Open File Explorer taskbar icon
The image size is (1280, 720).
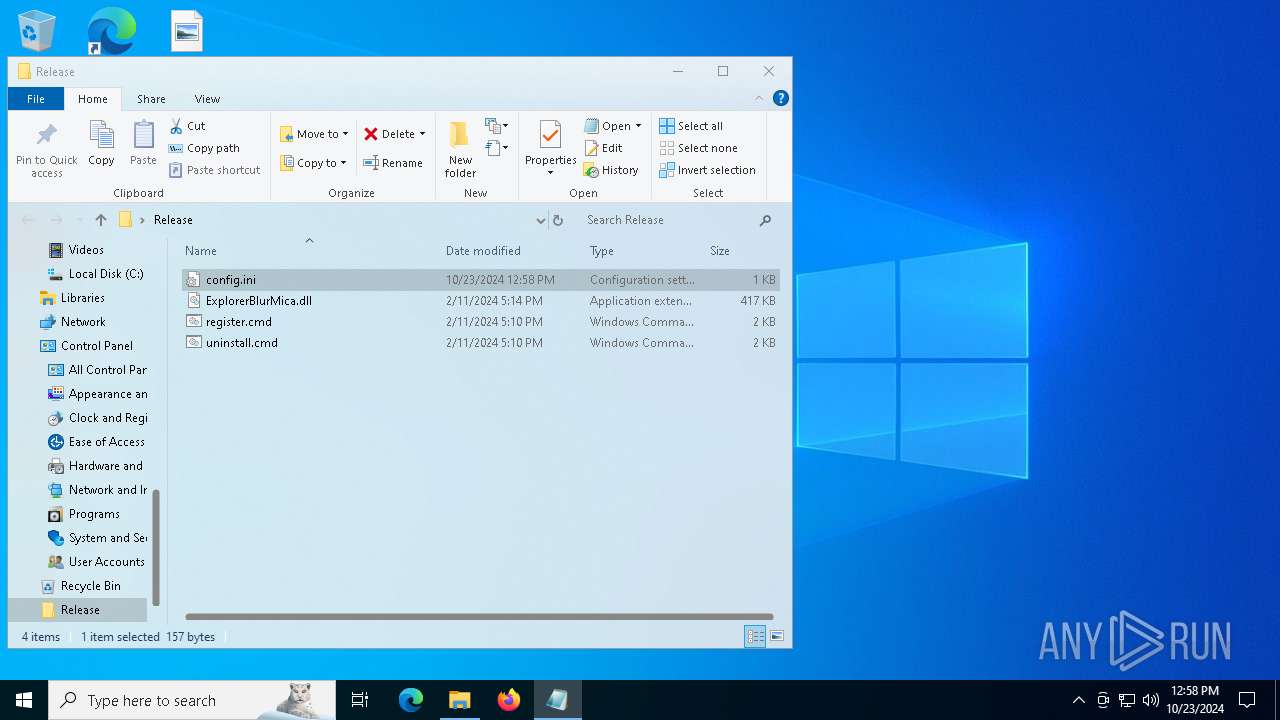coord(460,700)
